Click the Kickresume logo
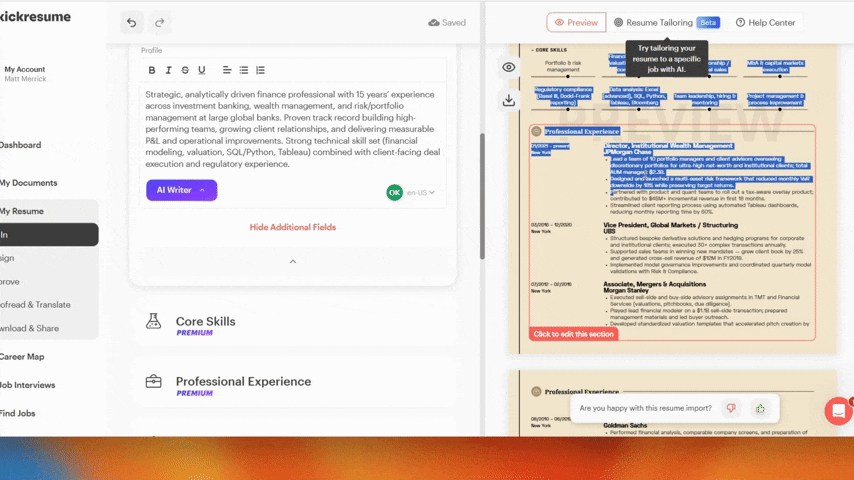The image size is (854, 480). [x=35, y=16]
